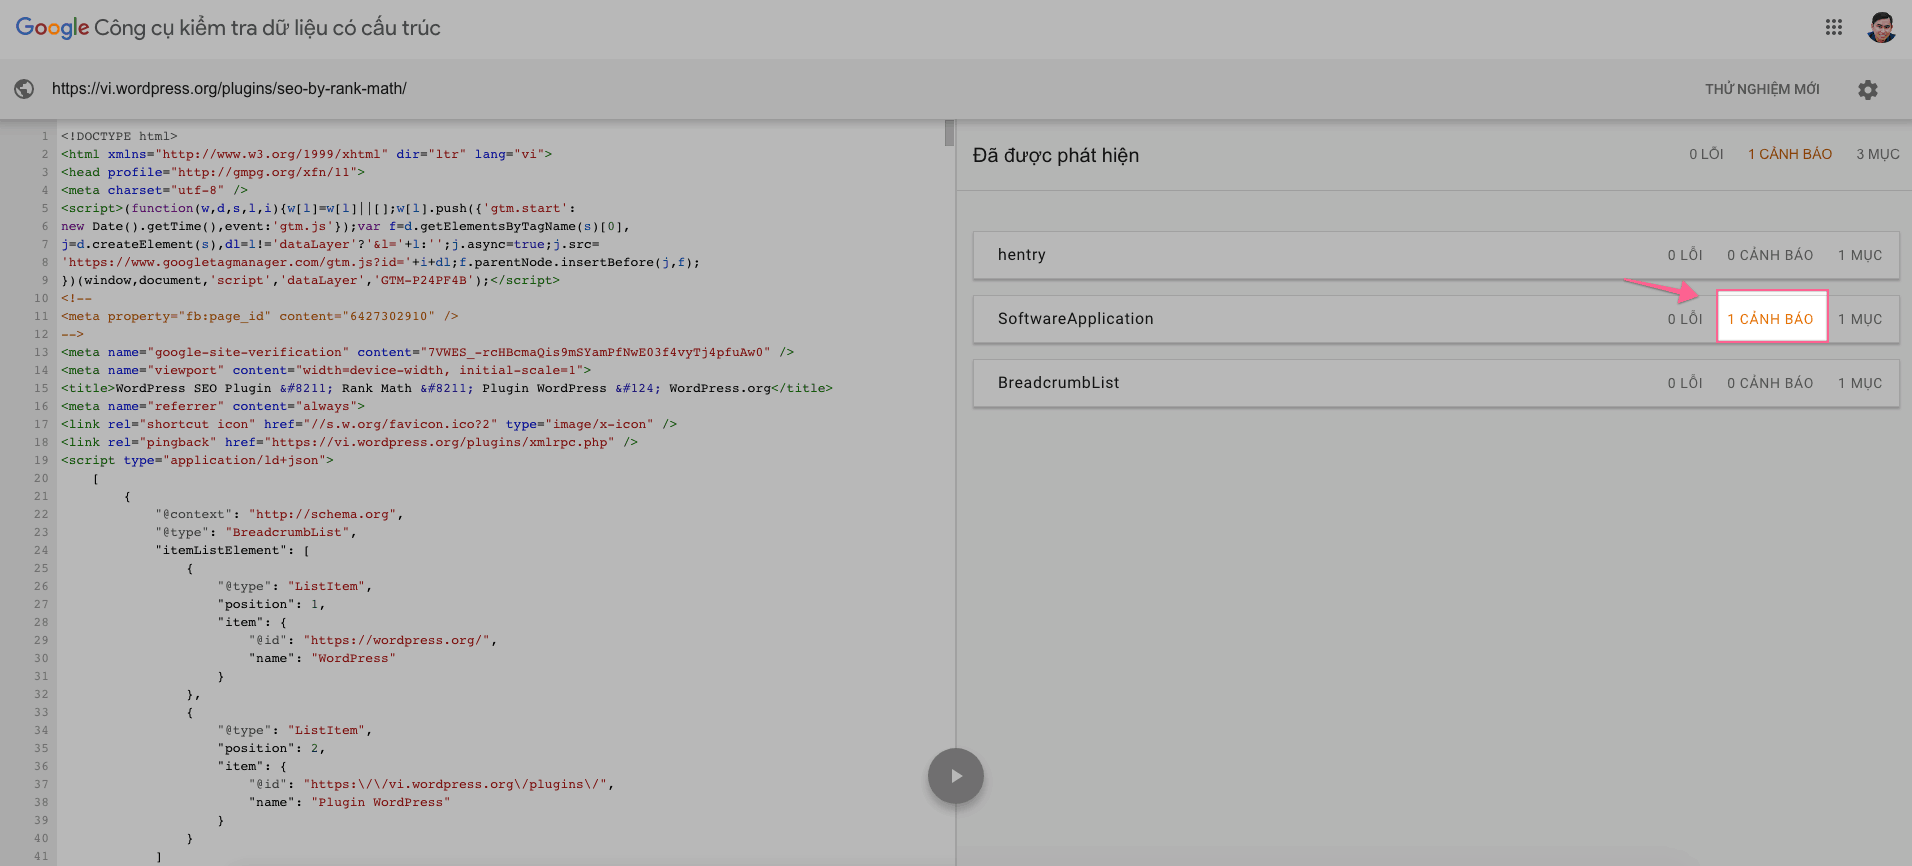
Task: Click the tested URL text
Action: point(229,89)
